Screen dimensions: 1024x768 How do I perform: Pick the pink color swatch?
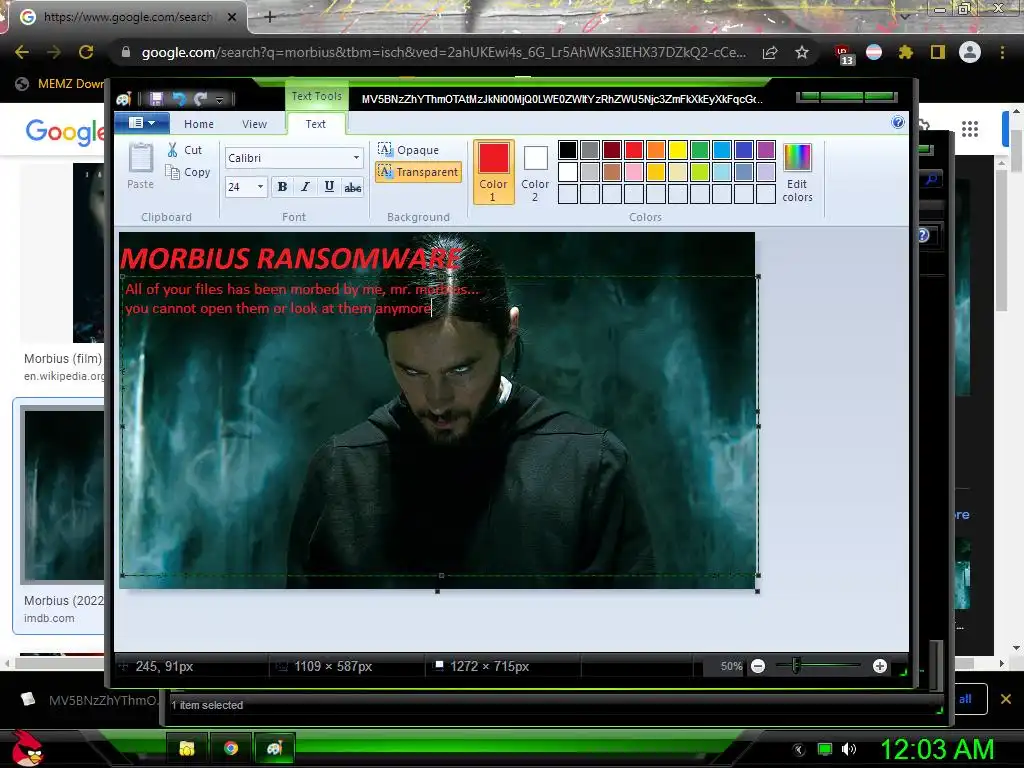coord(634,172)
